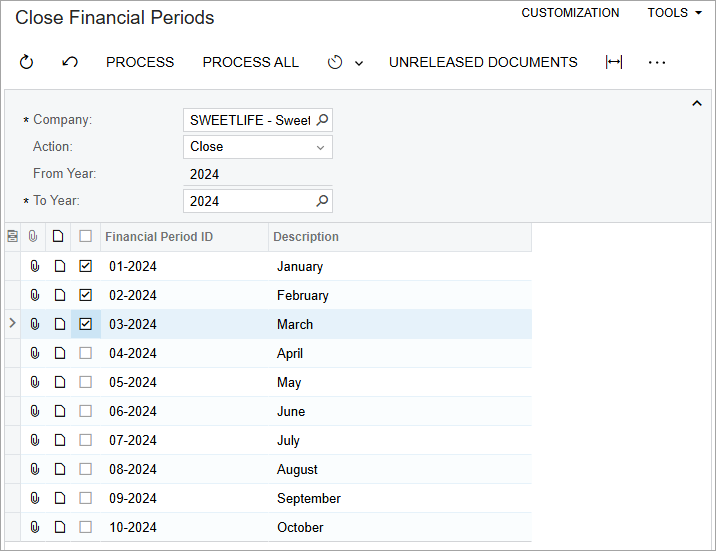This screenshot has height=551, width=716.
Task: Click the Refresh icon in the toolbar
Action: point(27,62)
